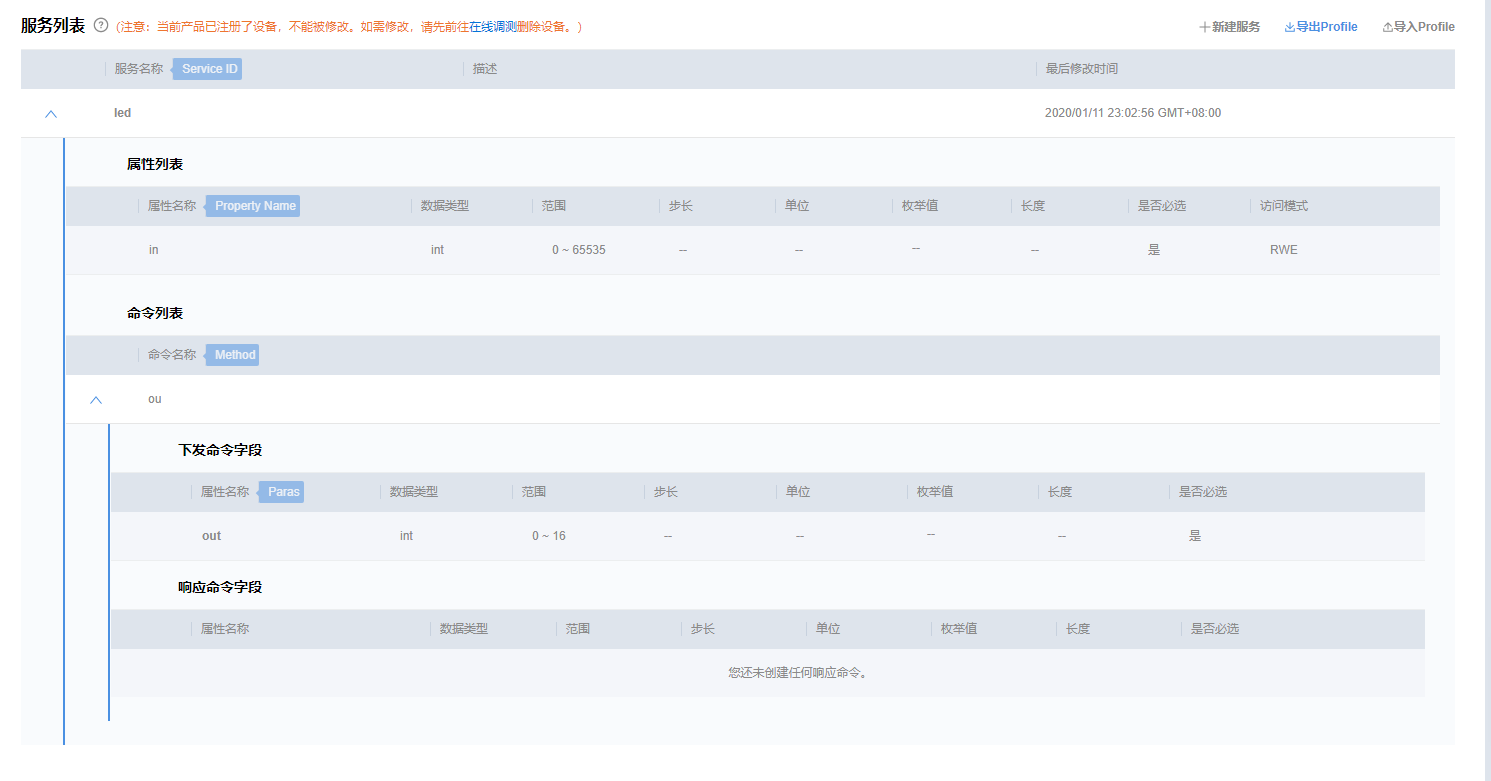Click the 命令名称 column header

(172, 355)
